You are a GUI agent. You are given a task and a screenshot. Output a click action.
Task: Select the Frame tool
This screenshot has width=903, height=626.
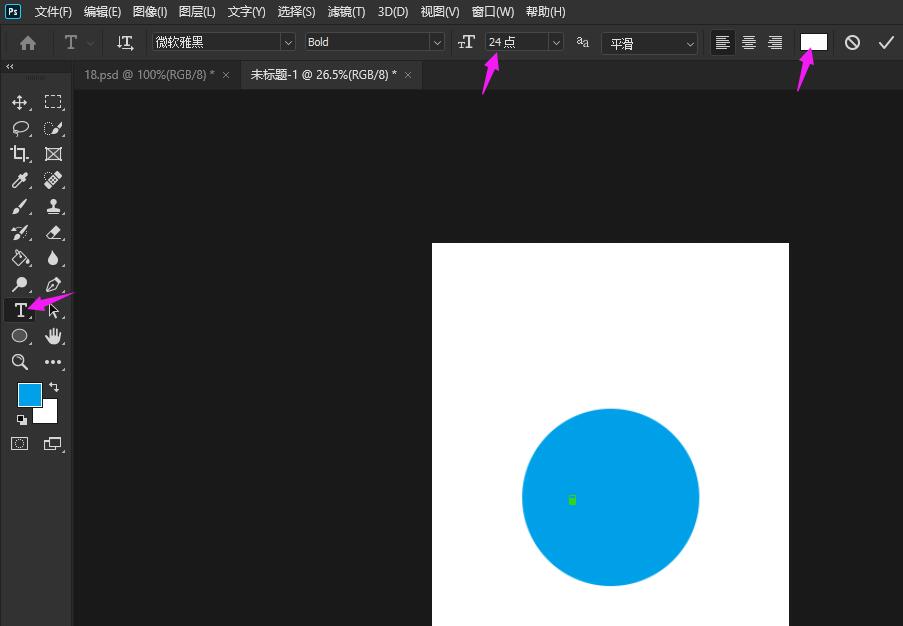tap(53, 154)
